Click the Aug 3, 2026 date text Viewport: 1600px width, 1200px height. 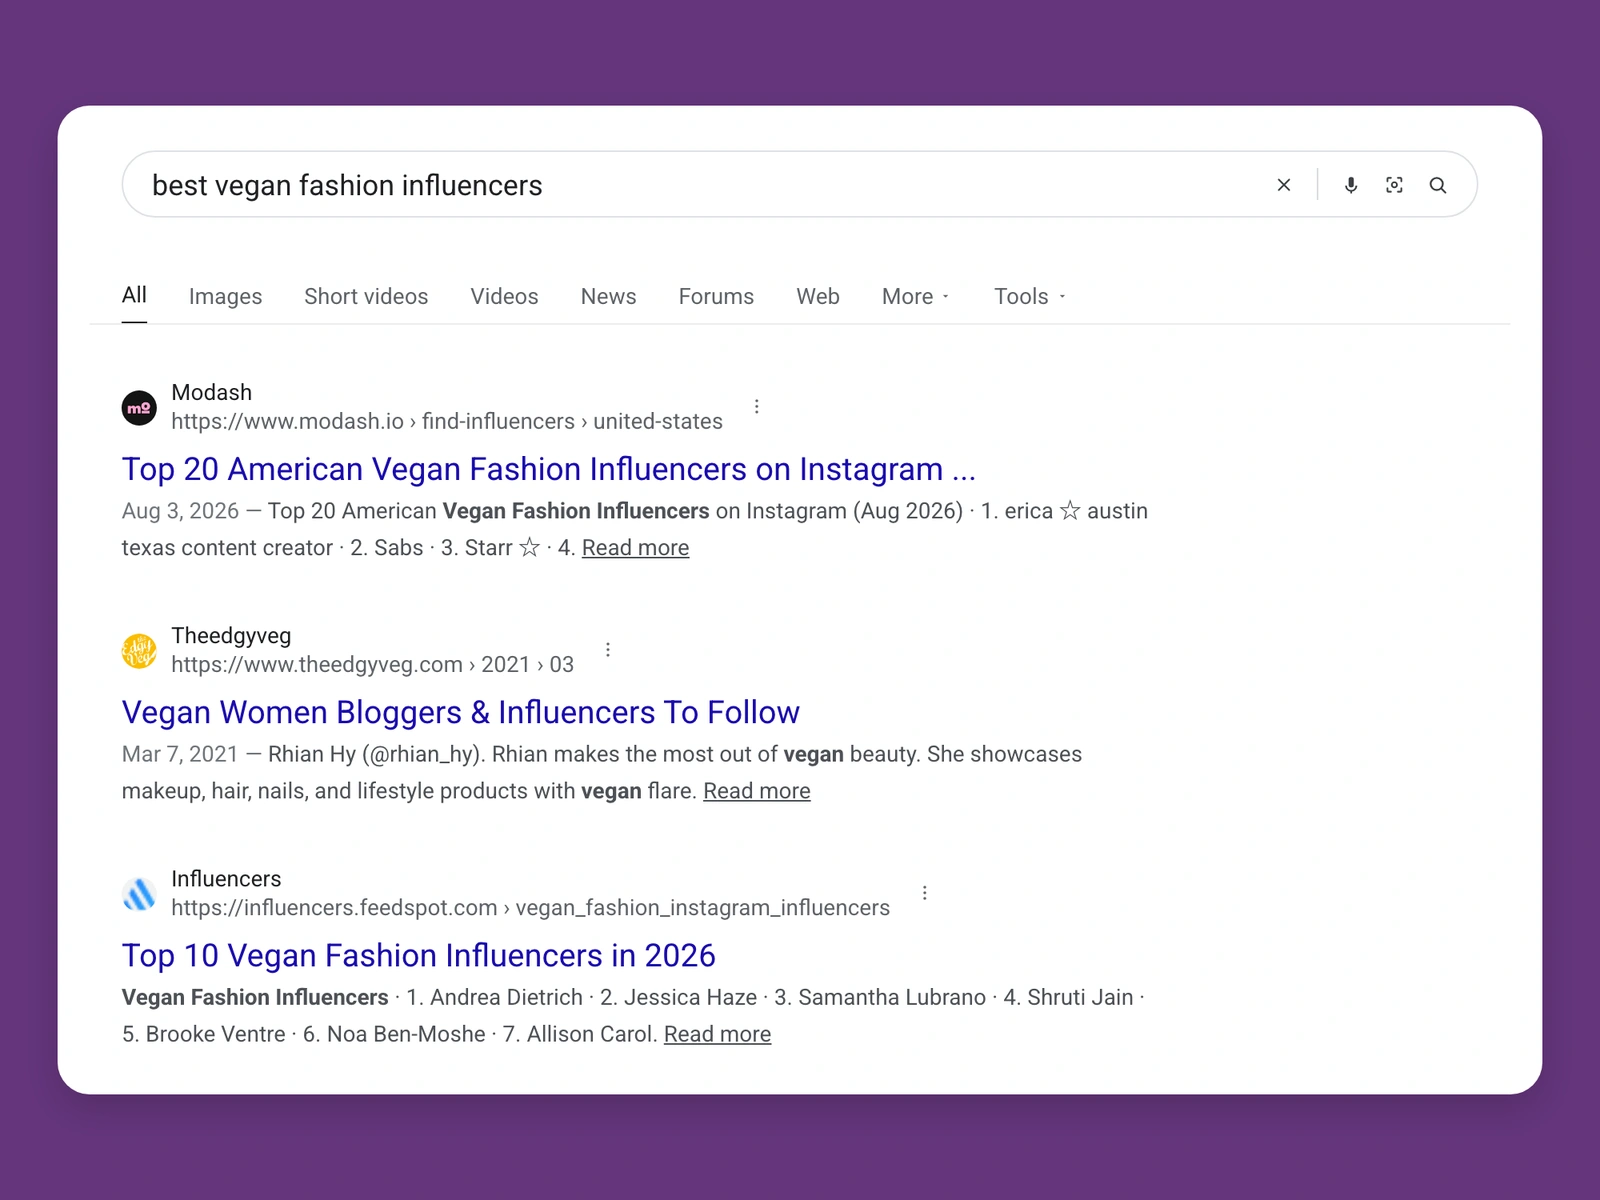[x=180, y=511]
